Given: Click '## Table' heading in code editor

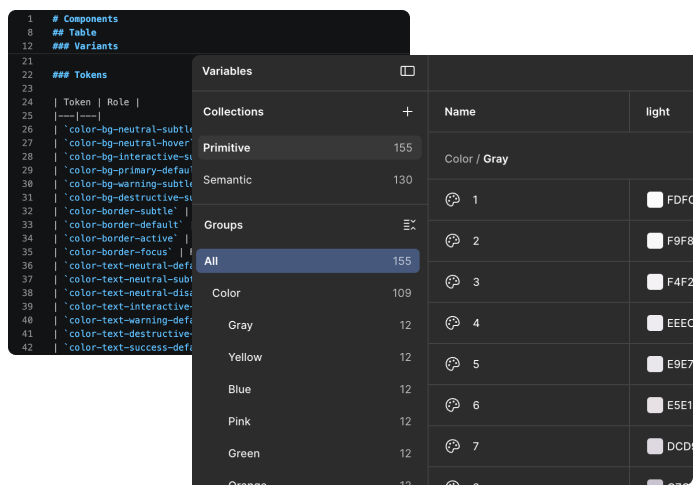Looking at the screenshot, I should [x=74, y=33].
